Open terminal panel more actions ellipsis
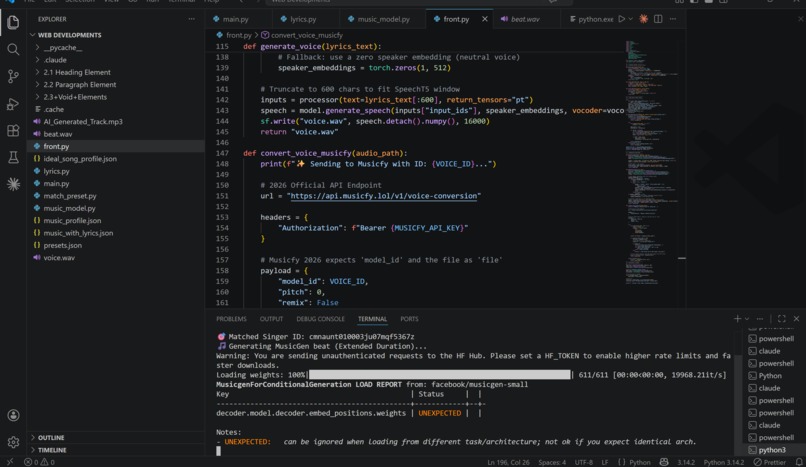The image size is (806, 467). click(x=760, y=319)
